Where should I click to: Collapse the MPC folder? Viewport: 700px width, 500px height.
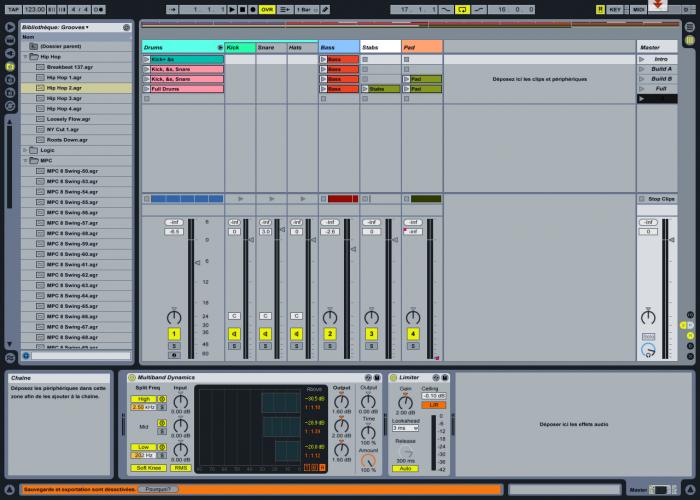coord(25,160)
